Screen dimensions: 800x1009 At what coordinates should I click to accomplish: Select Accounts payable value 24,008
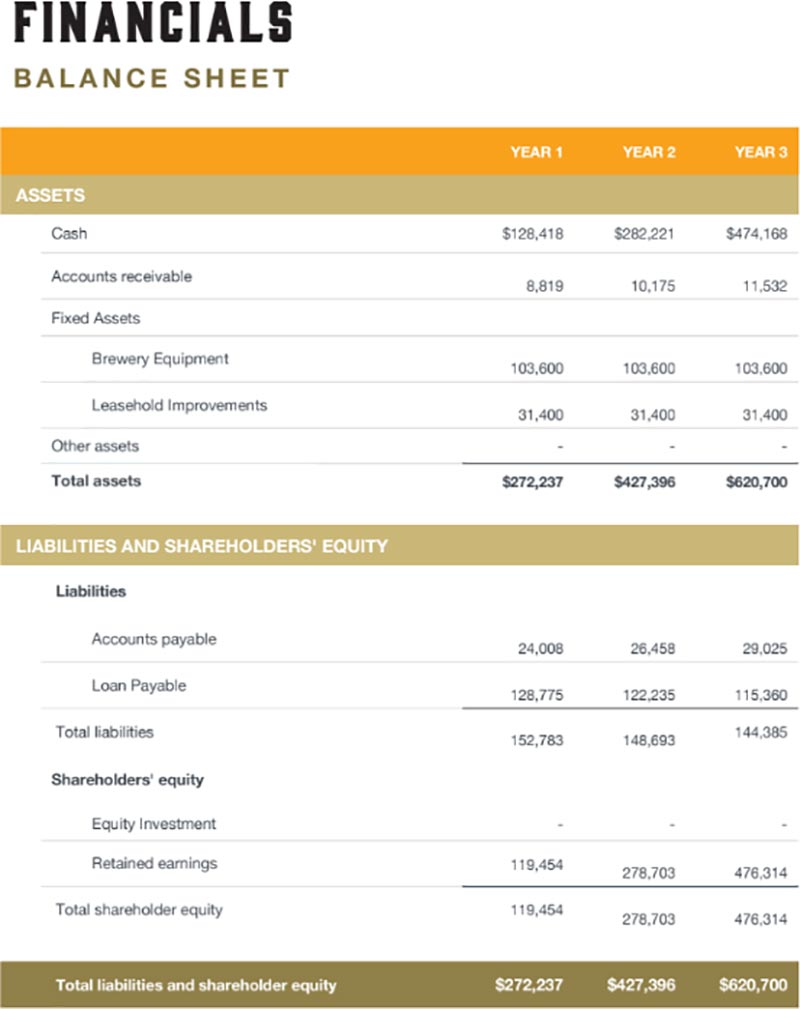tap(541, 649)
